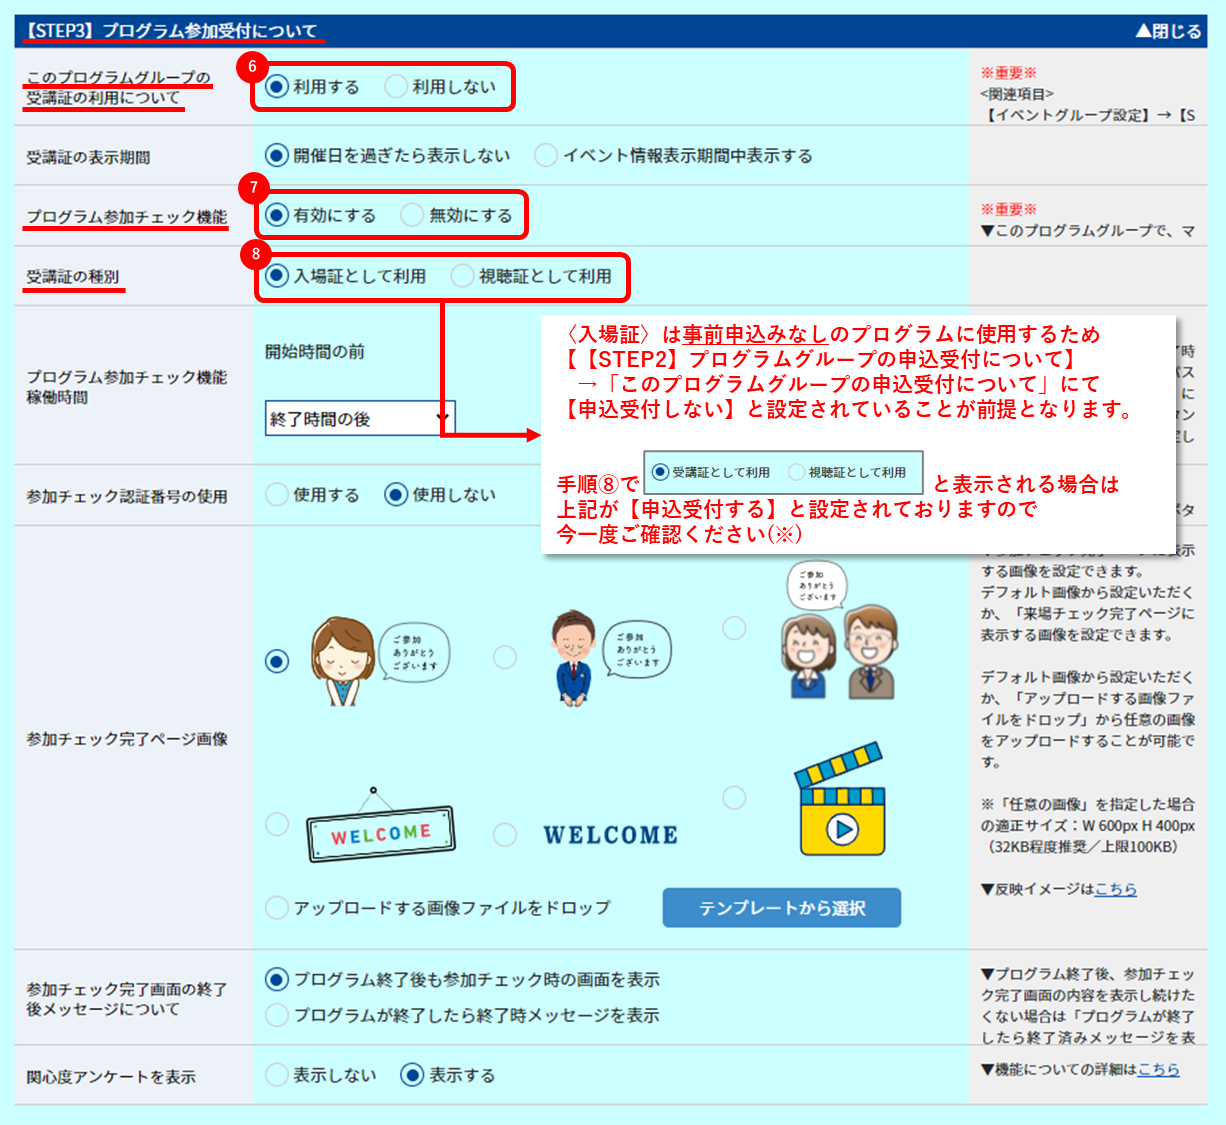Click the テンプレートから選択 button
Screen dimensions: 1226x1125
click(x=782, y=908)
